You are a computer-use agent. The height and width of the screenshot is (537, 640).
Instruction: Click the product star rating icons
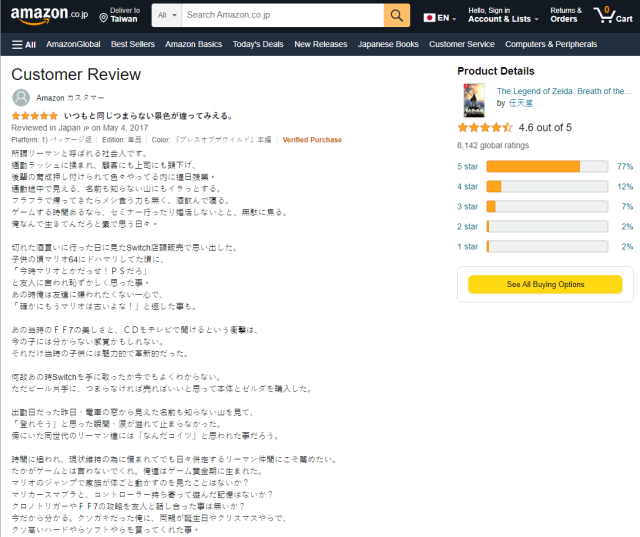point(484,128)
